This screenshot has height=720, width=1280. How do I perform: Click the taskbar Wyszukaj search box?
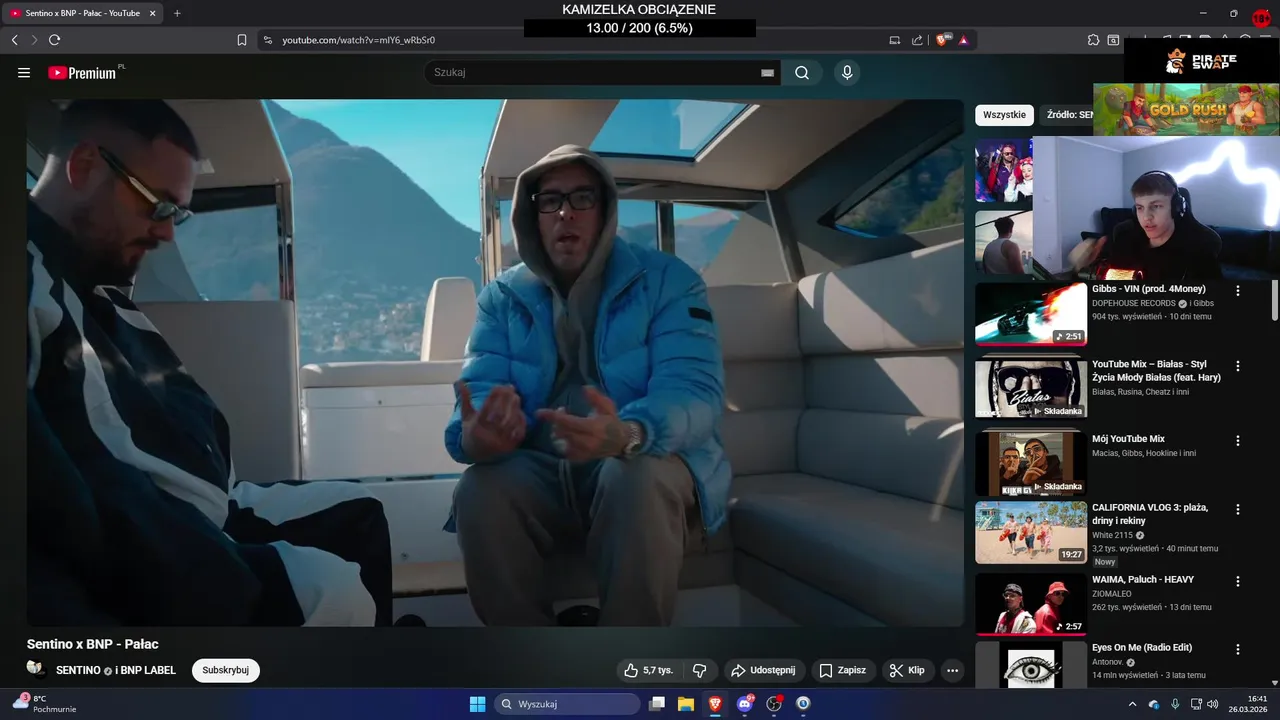click(x=568, y=704)
